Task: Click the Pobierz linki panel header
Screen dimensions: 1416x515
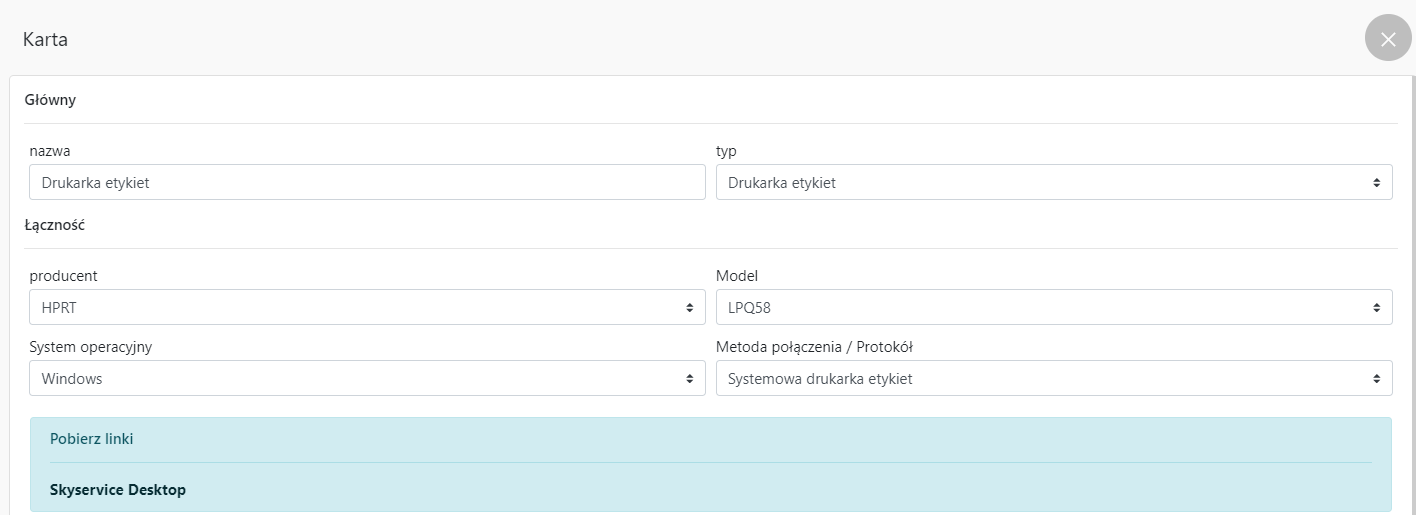Action: 92,439
